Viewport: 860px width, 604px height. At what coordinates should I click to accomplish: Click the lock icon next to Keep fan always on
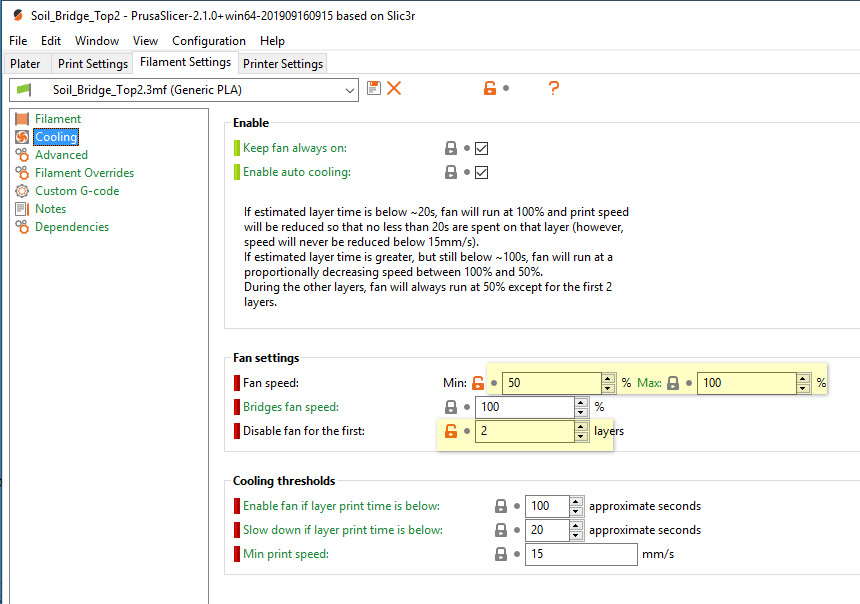tap(451, 148)
